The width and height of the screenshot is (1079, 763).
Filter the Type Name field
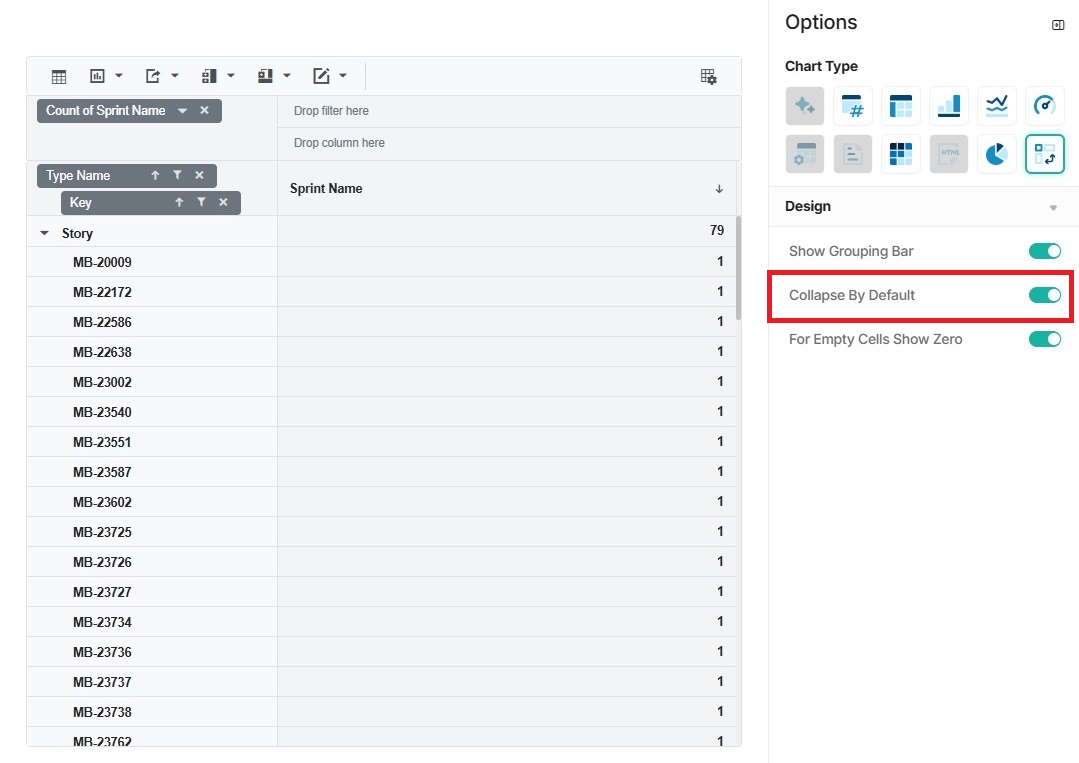[x=177, y=176]
